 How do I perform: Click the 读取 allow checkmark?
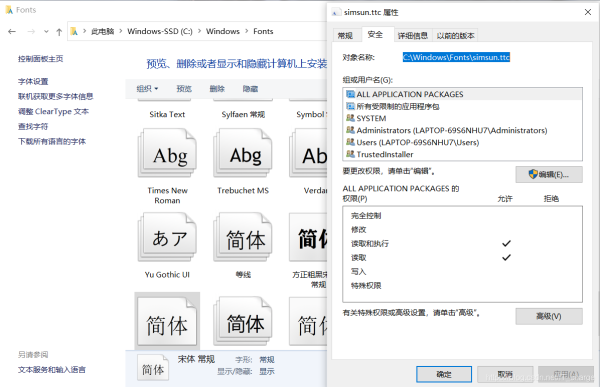[x=506, y=258]
